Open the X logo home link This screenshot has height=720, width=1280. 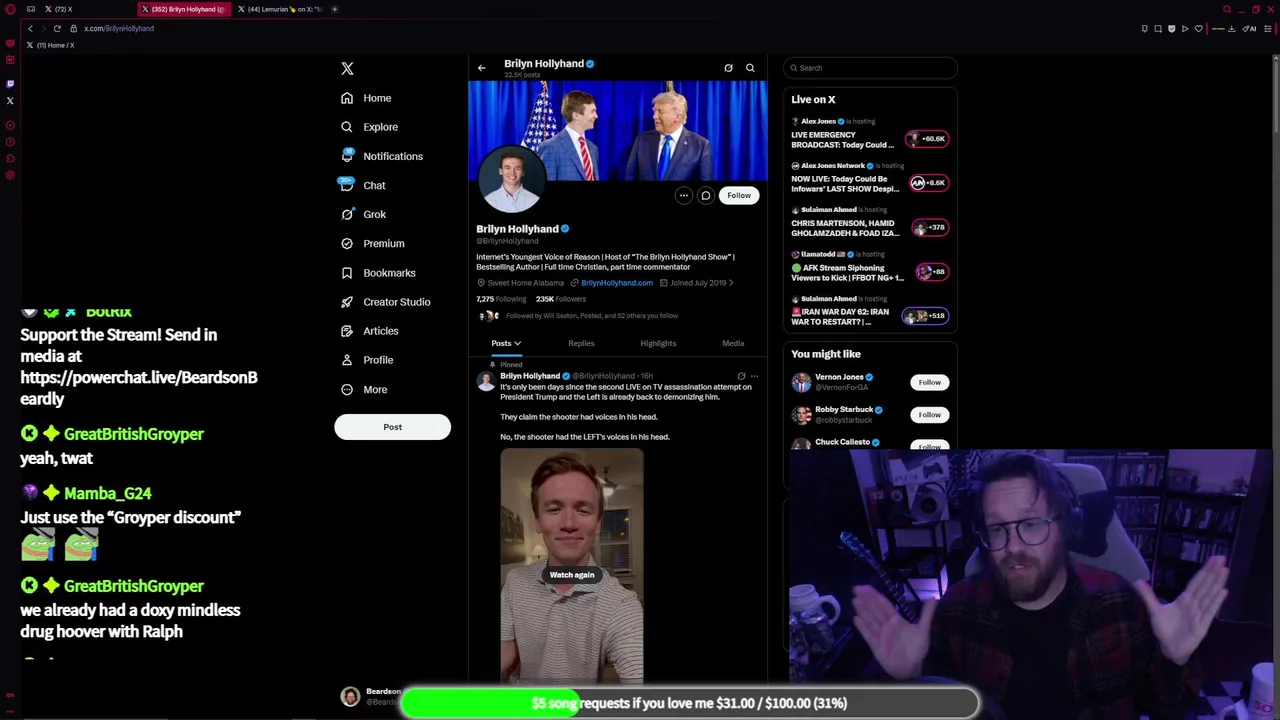pos(347,68)
